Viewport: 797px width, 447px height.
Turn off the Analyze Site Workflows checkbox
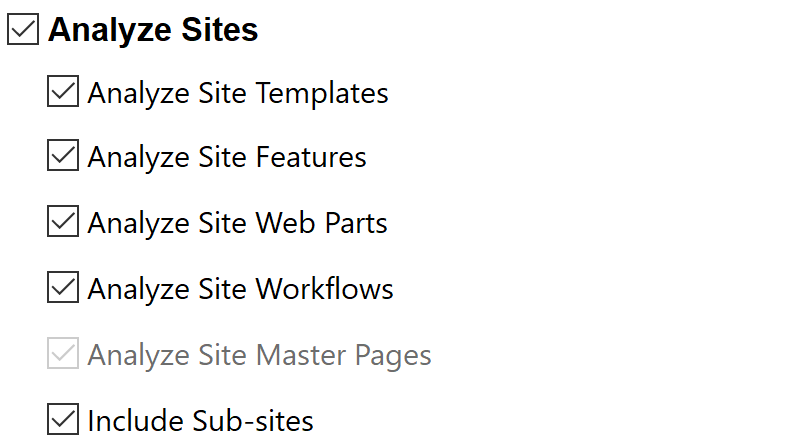click(x=63, y=288)
